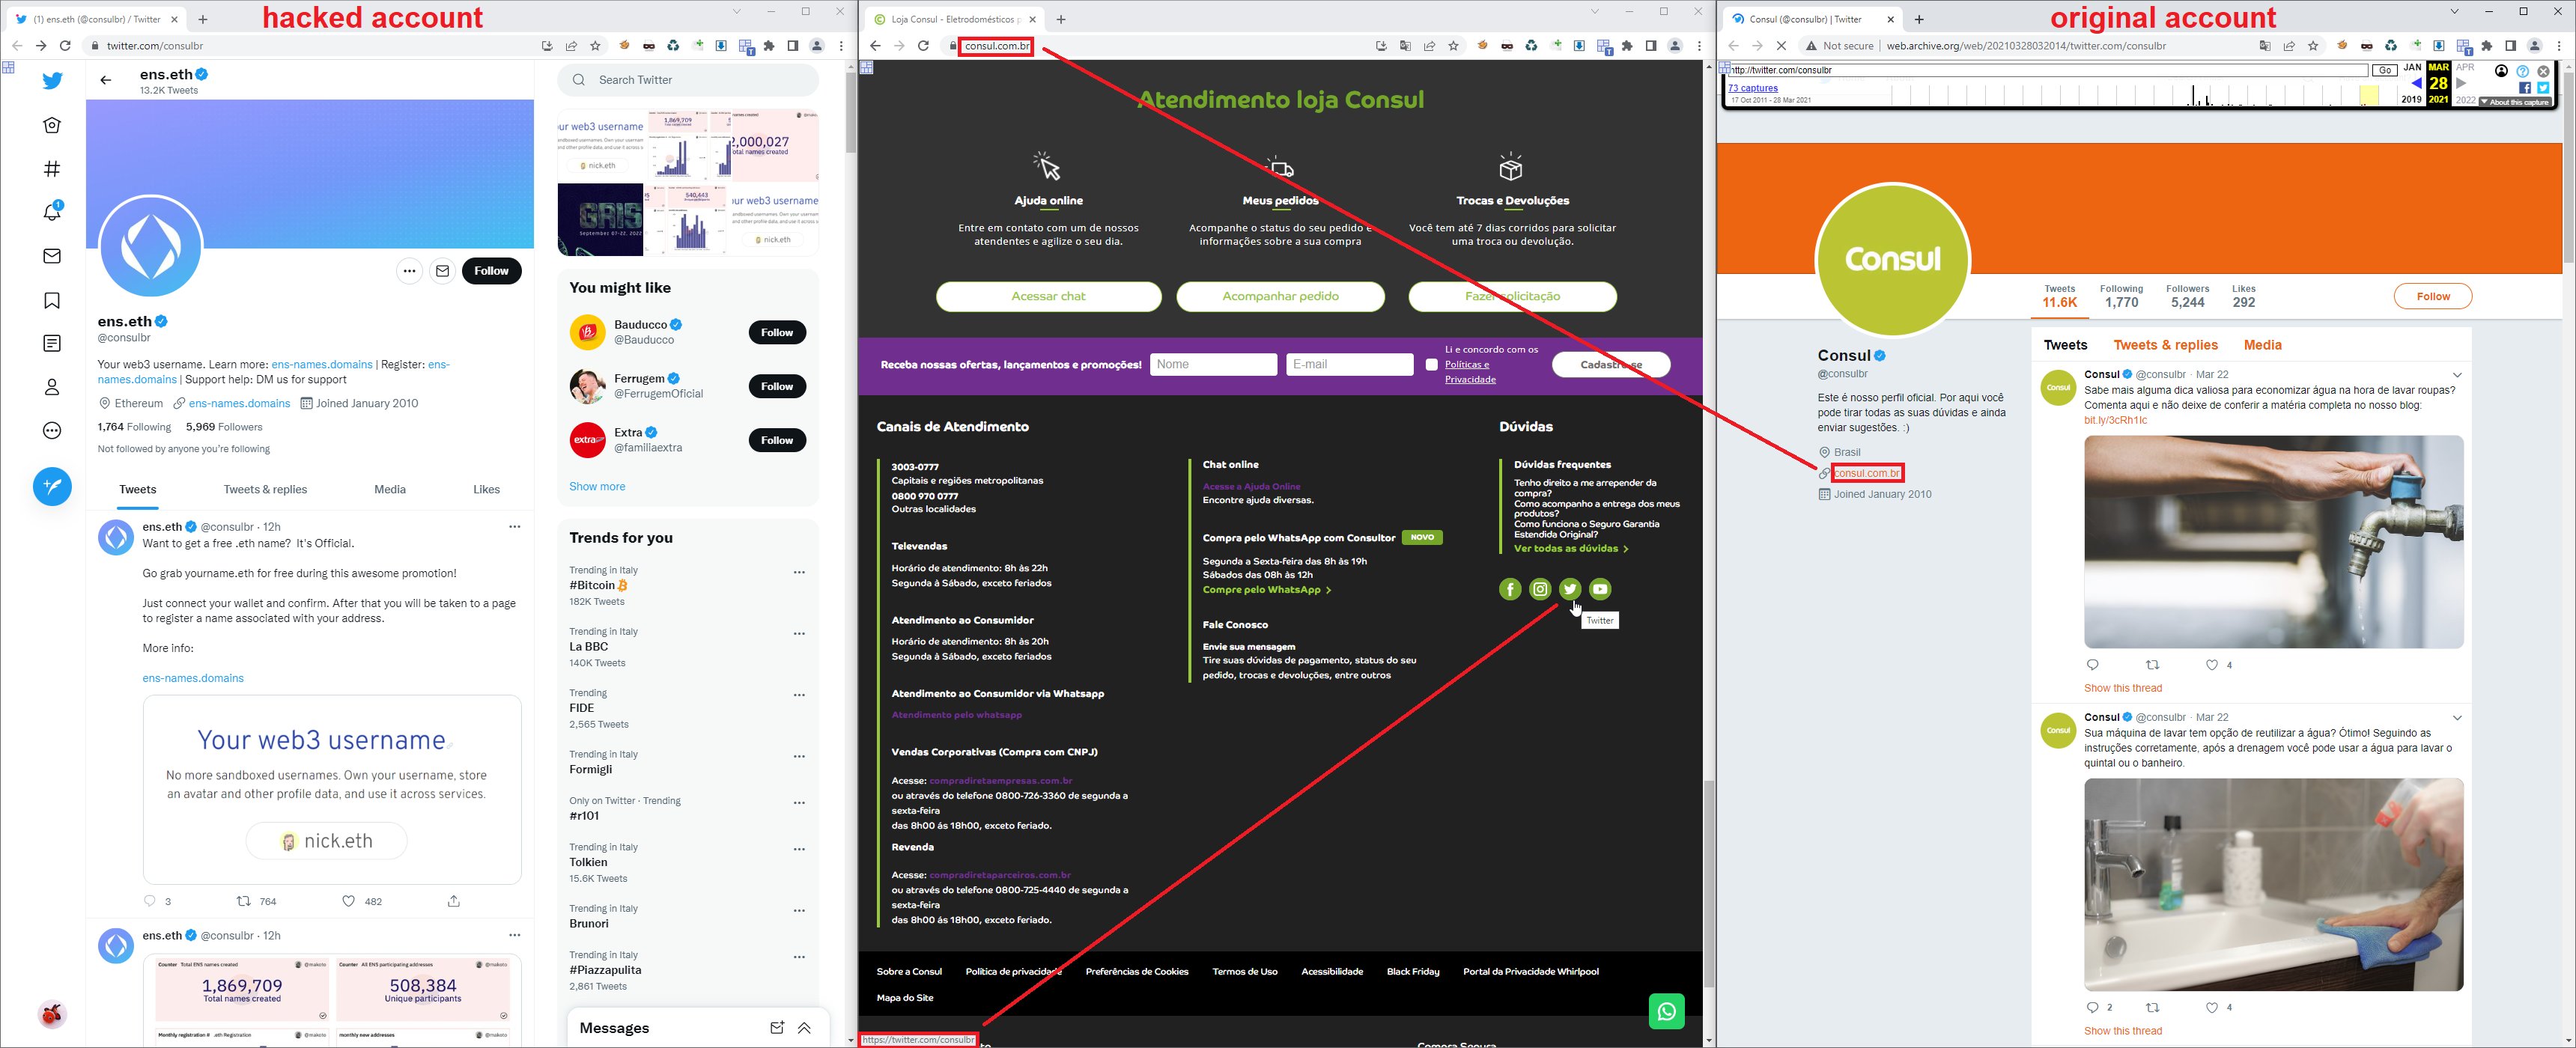Bookmark star in consul.com.br browser window
Image resolution: width=2576 pixels, height=1048 pixels.
tap(1453, 46)
